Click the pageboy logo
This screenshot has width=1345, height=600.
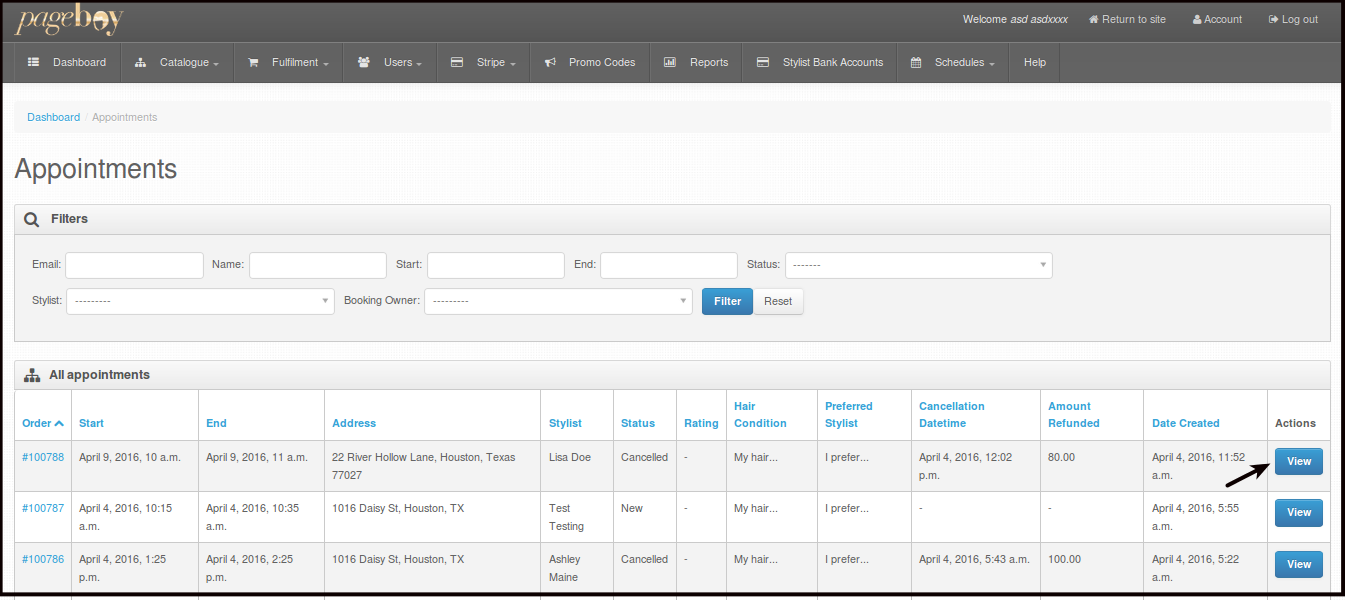click(x=70, y=20)
